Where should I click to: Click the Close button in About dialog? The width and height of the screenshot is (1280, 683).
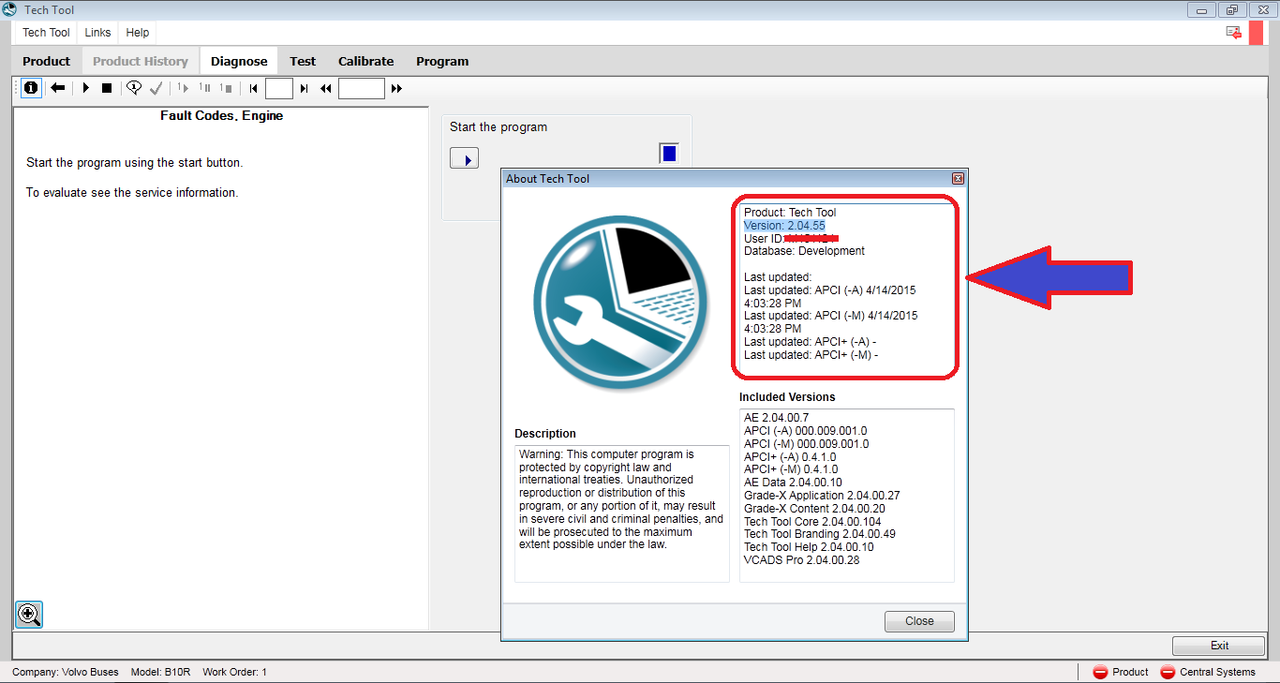point(919,621)
